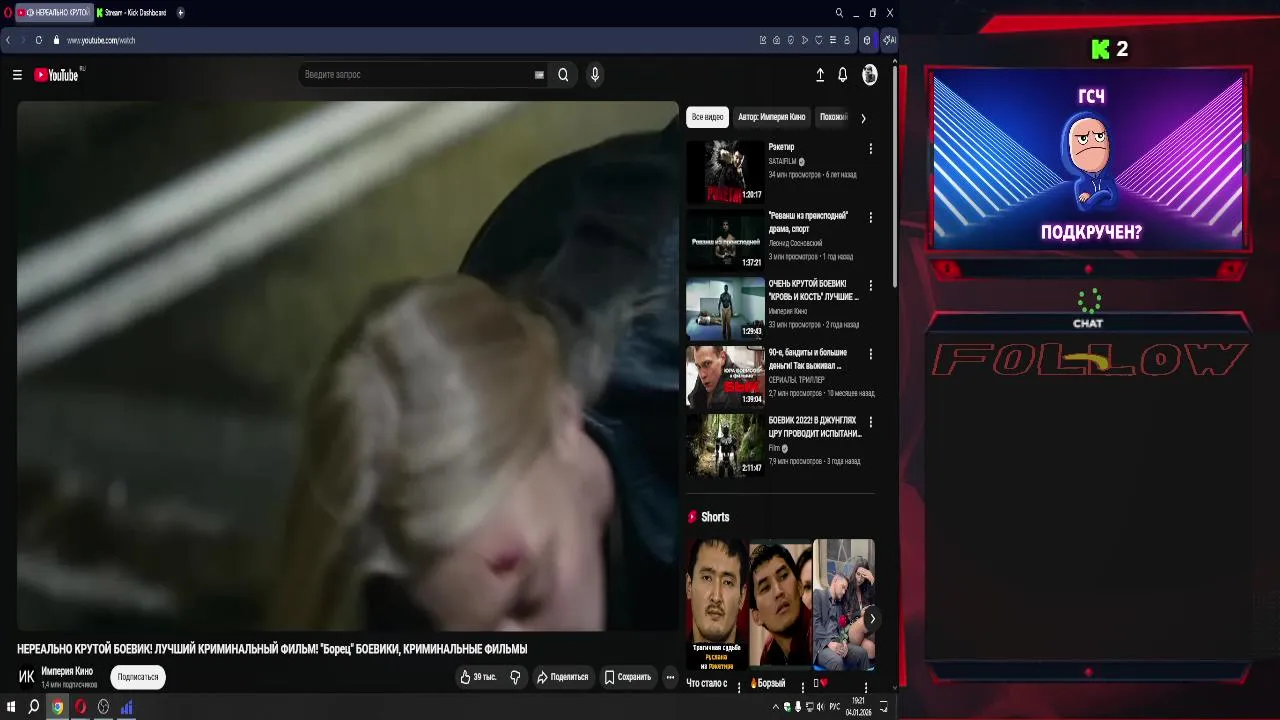This screenshot has height=720, width=1280.
Task: Open "Реванш из преисподней" video title
Action: point(808,222)
